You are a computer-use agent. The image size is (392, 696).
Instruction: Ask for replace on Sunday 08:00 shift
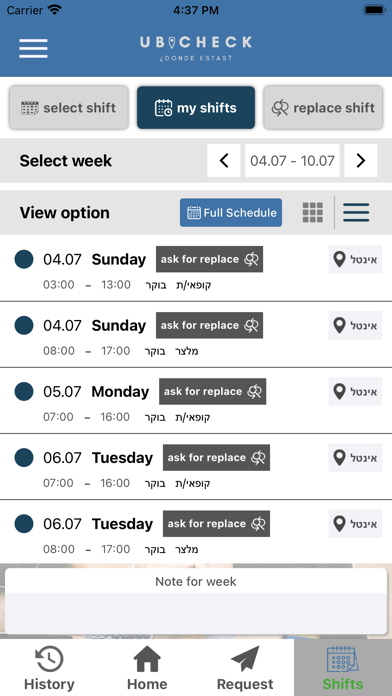(x=209, y=325)
